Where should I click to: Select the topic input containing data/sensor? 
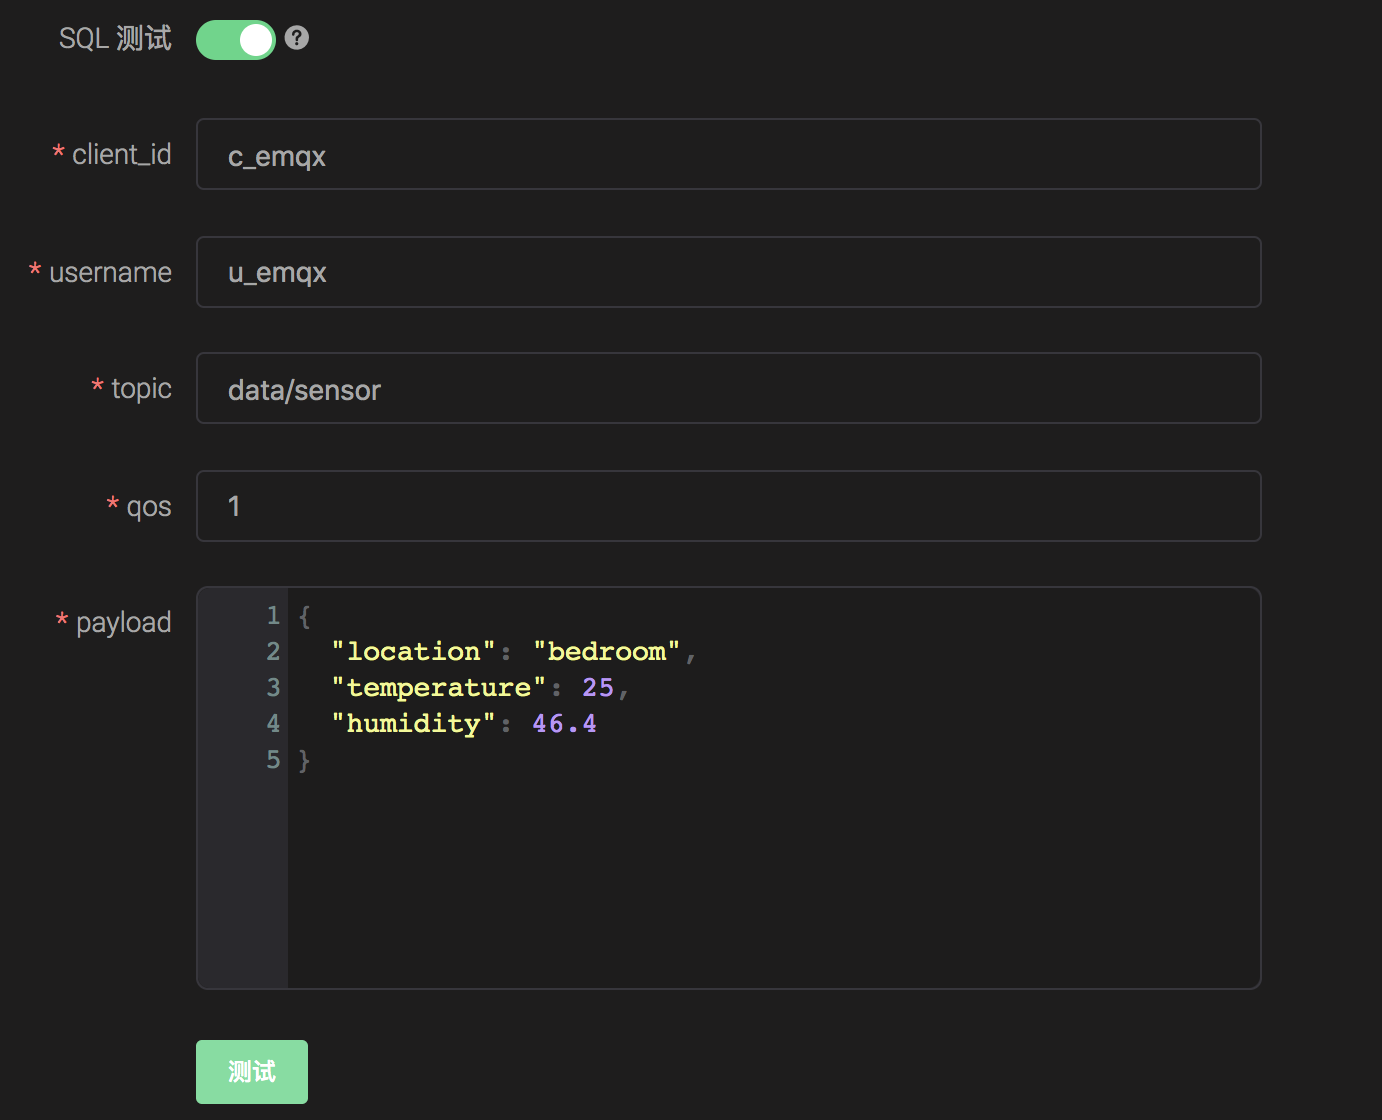coord(728,389)
